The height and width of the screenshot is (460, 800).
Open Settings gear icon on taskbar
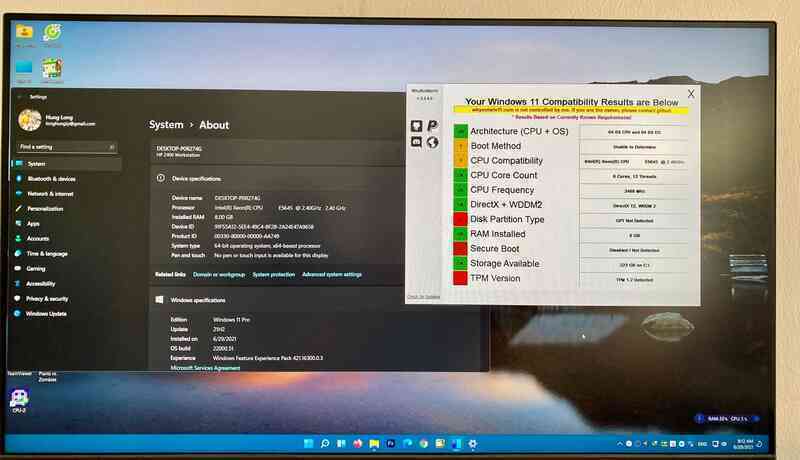pos(472,444)
